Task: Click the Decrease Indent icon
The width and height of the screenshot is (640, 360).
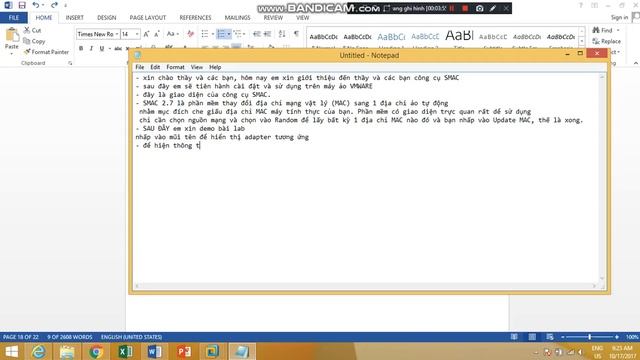Action: pyautogui.click(x=256, y=34)
